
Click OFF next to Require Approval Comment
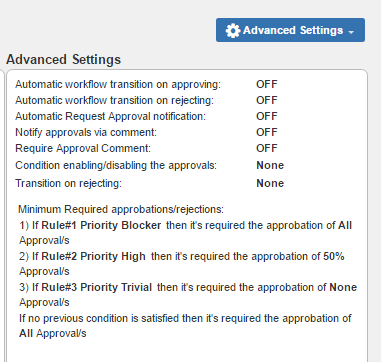pos(267,148)
